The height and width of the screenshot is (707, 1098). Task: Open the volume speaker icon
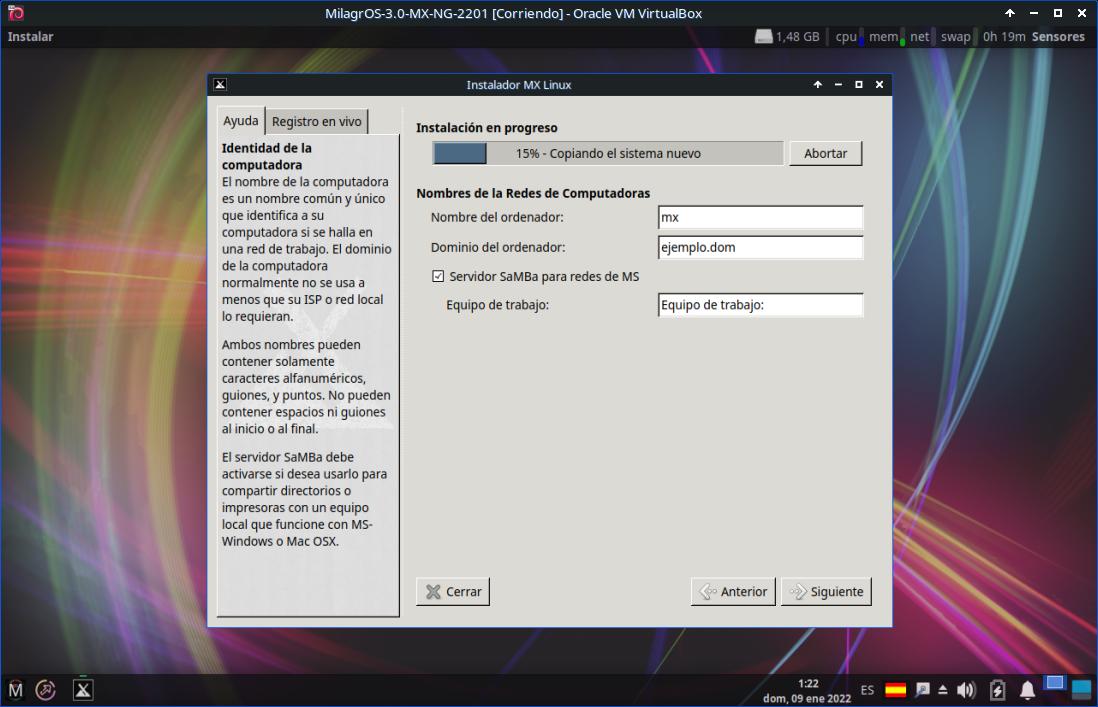pos(966,690)
